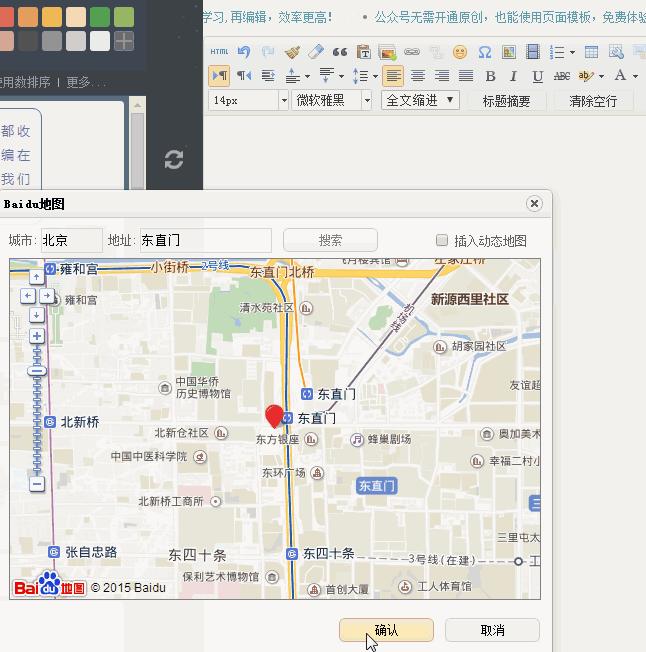Click 新源西里社区 label on map
This screenshot has width=646, height=652.
point(469,299)
